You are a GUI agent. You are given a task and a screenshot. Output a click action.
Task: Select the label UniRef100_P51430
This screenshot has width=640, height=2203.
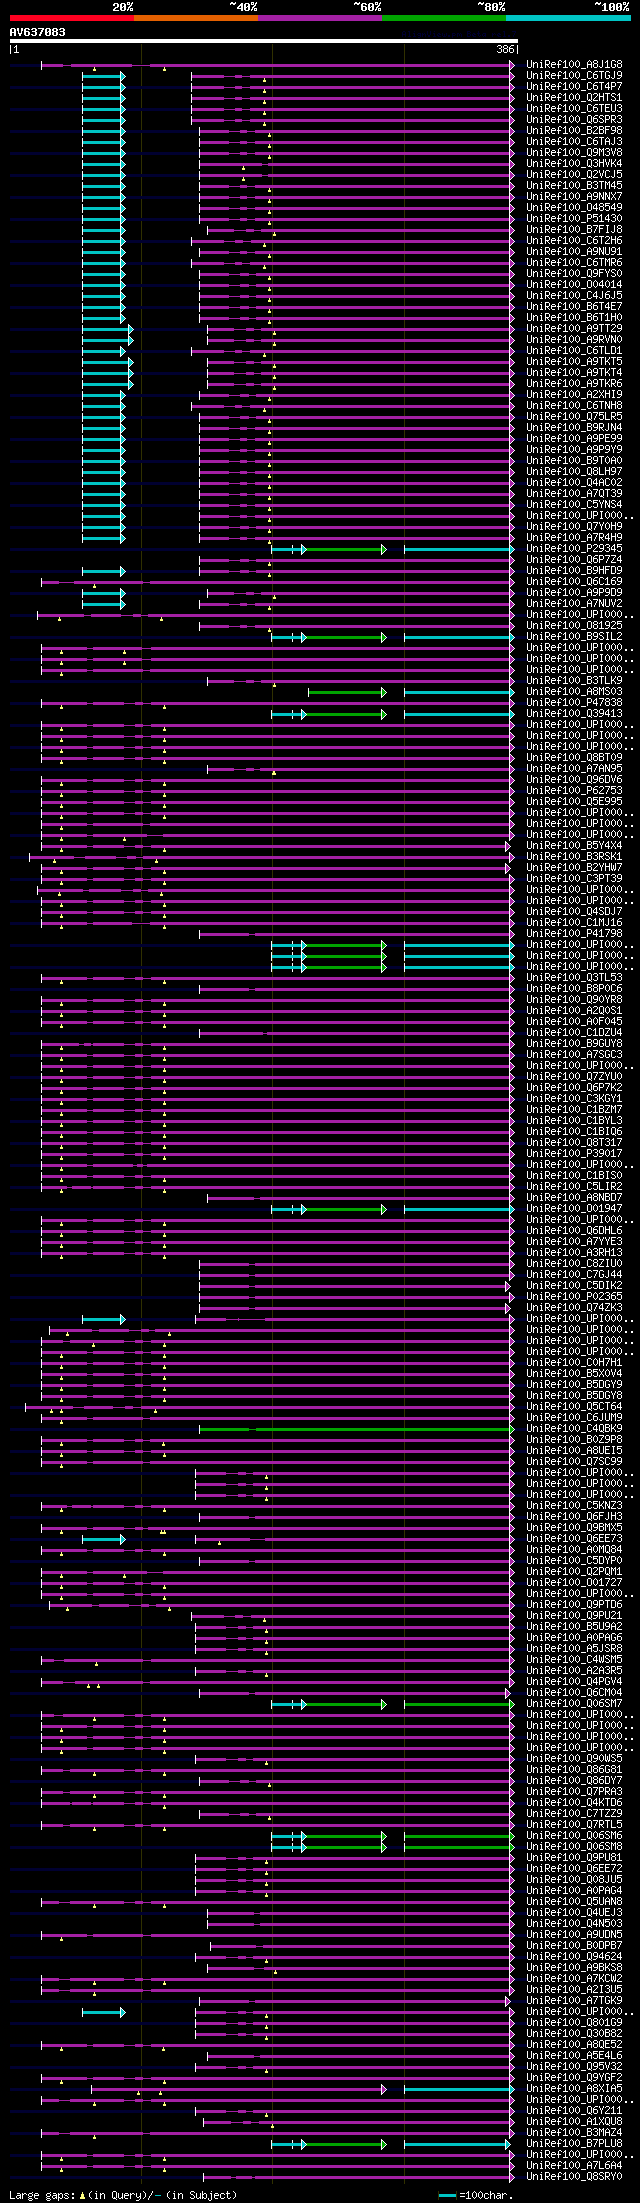574,218
